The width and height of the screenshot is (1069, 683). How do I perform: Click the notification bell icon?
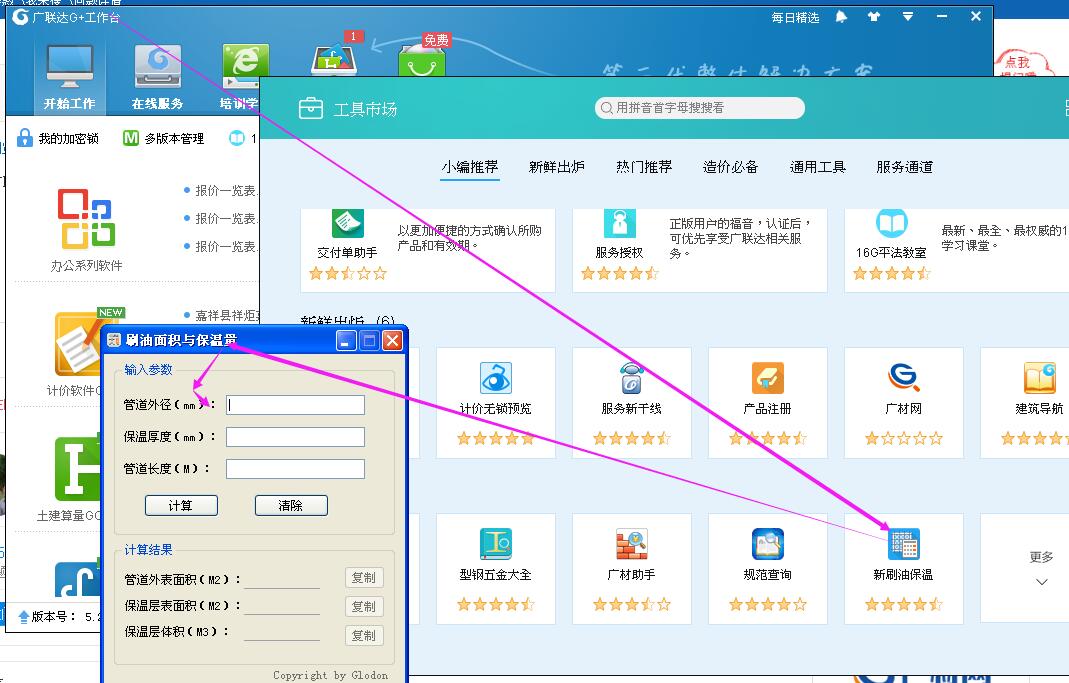click(x=841, y=17)
